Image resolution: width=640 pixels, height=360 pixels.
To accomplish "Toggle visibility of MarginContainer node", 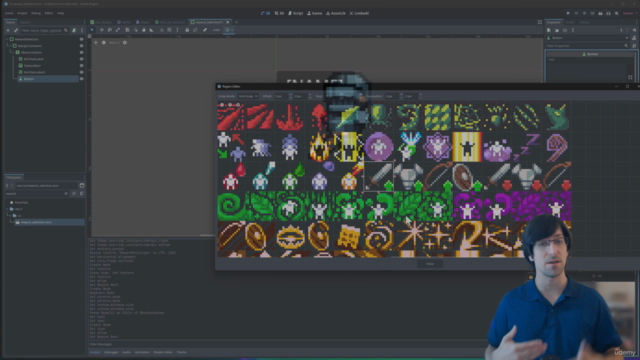I will point(82,46).
